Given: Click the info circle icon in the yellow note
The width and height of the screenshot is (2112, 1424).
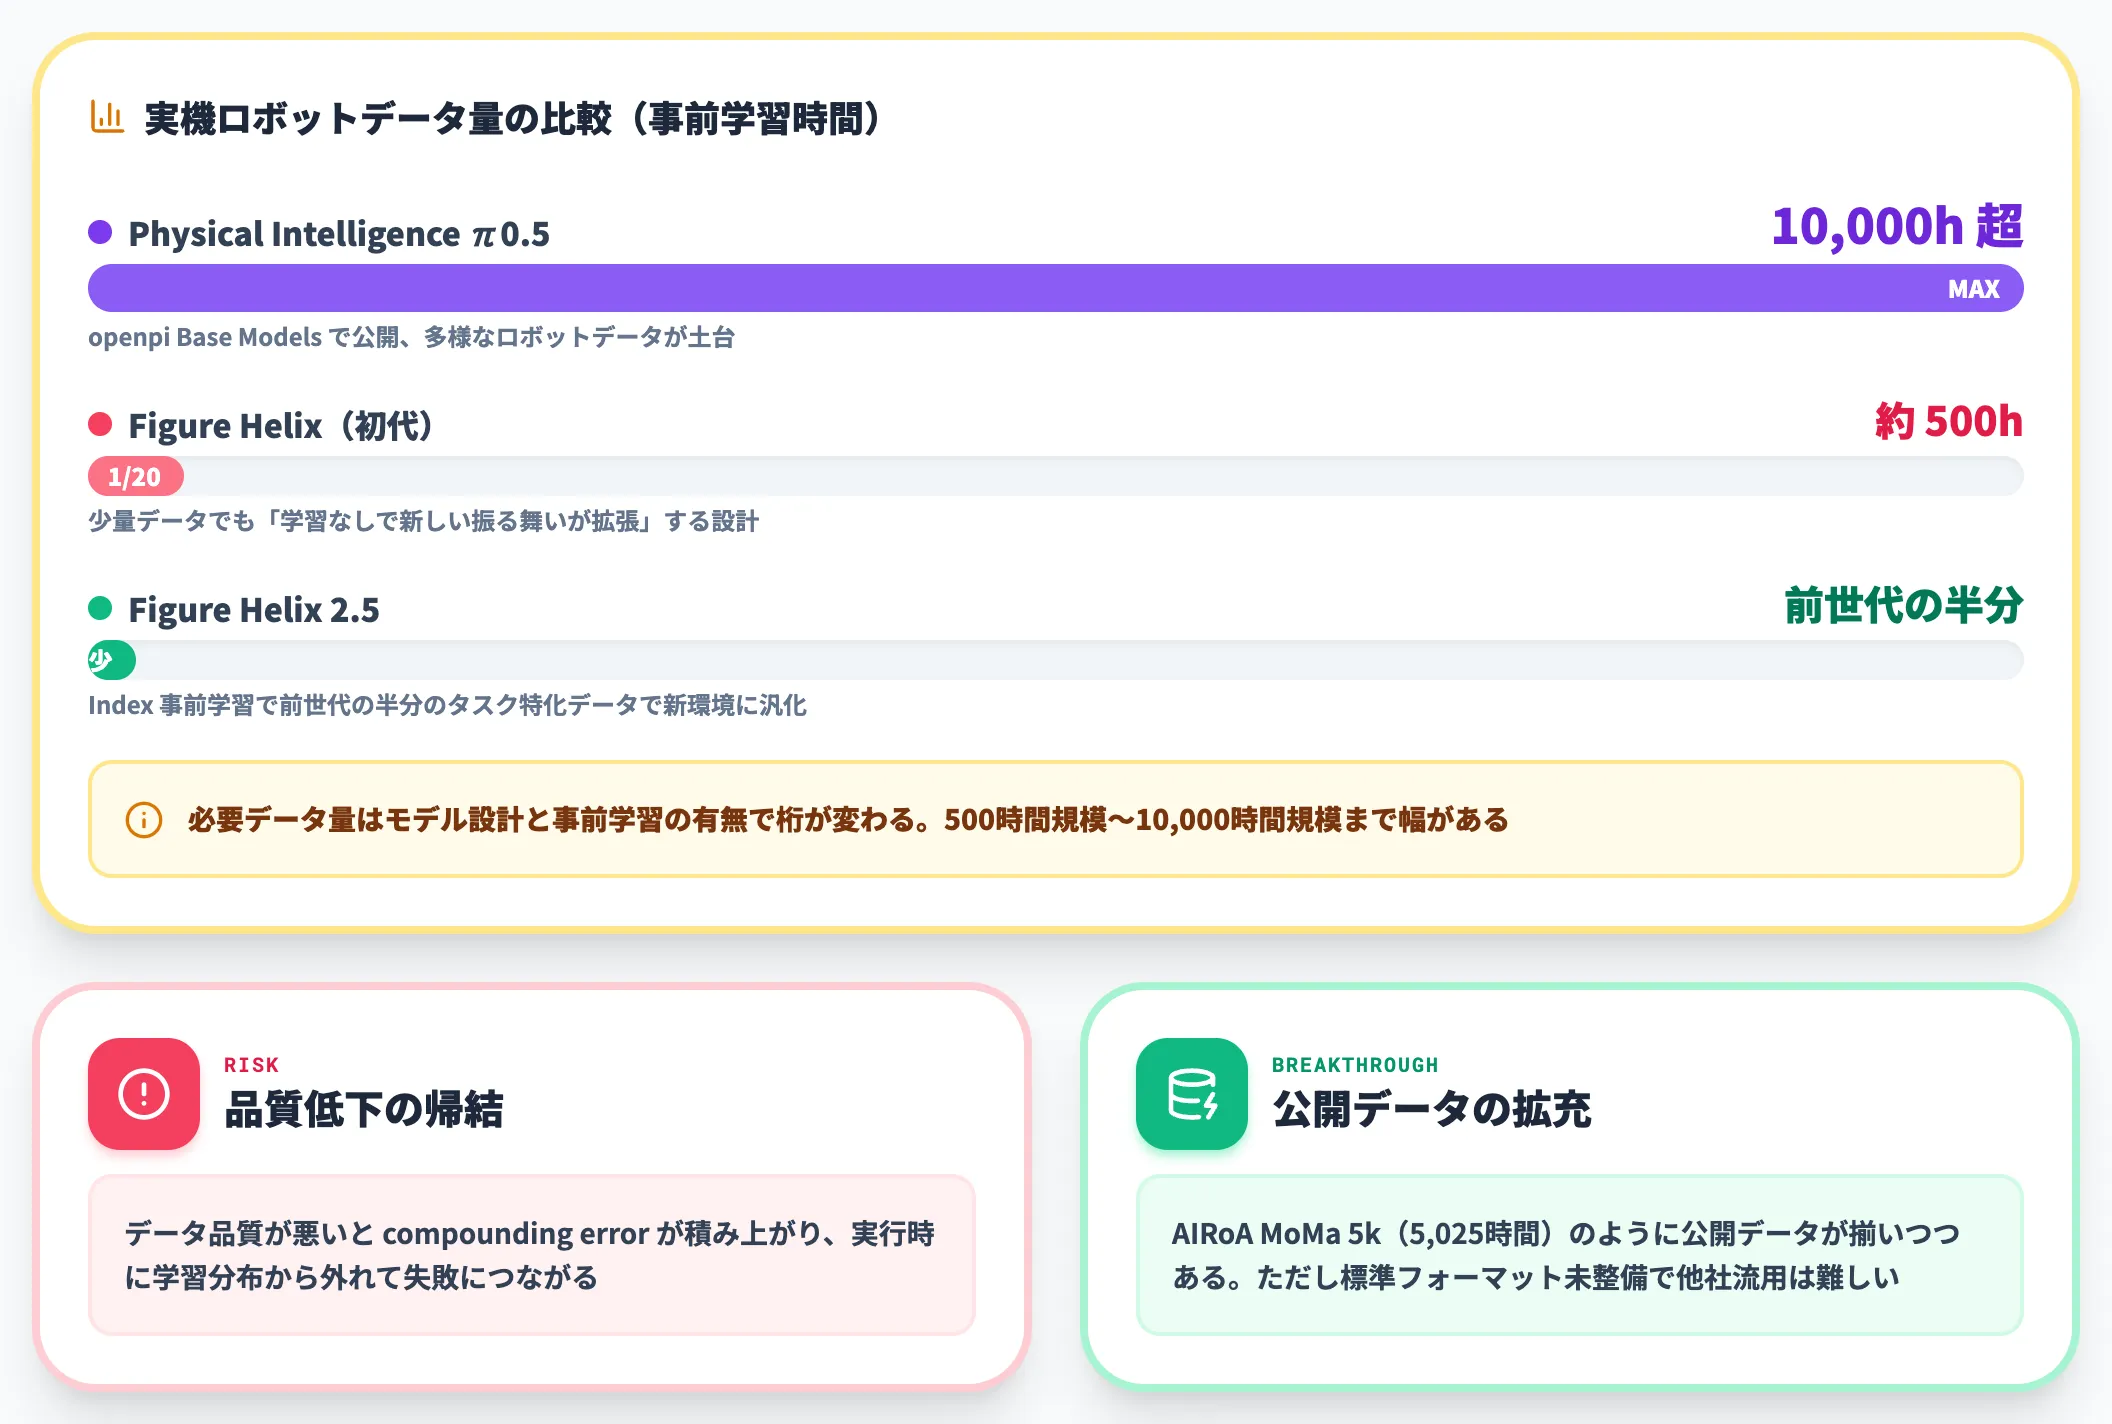Looking at the screenshot, I should point(144,820).
